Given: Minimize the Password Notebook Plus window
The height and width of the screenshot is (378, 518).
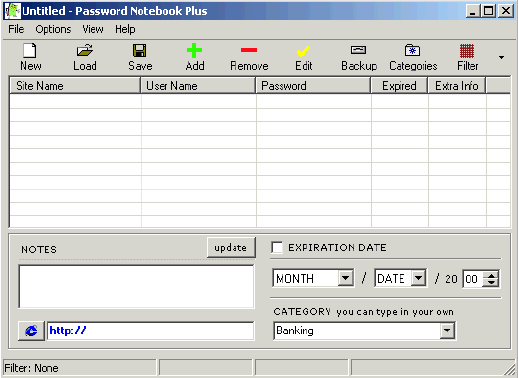Looking at the screenshot, I should [x=473, y=11].
